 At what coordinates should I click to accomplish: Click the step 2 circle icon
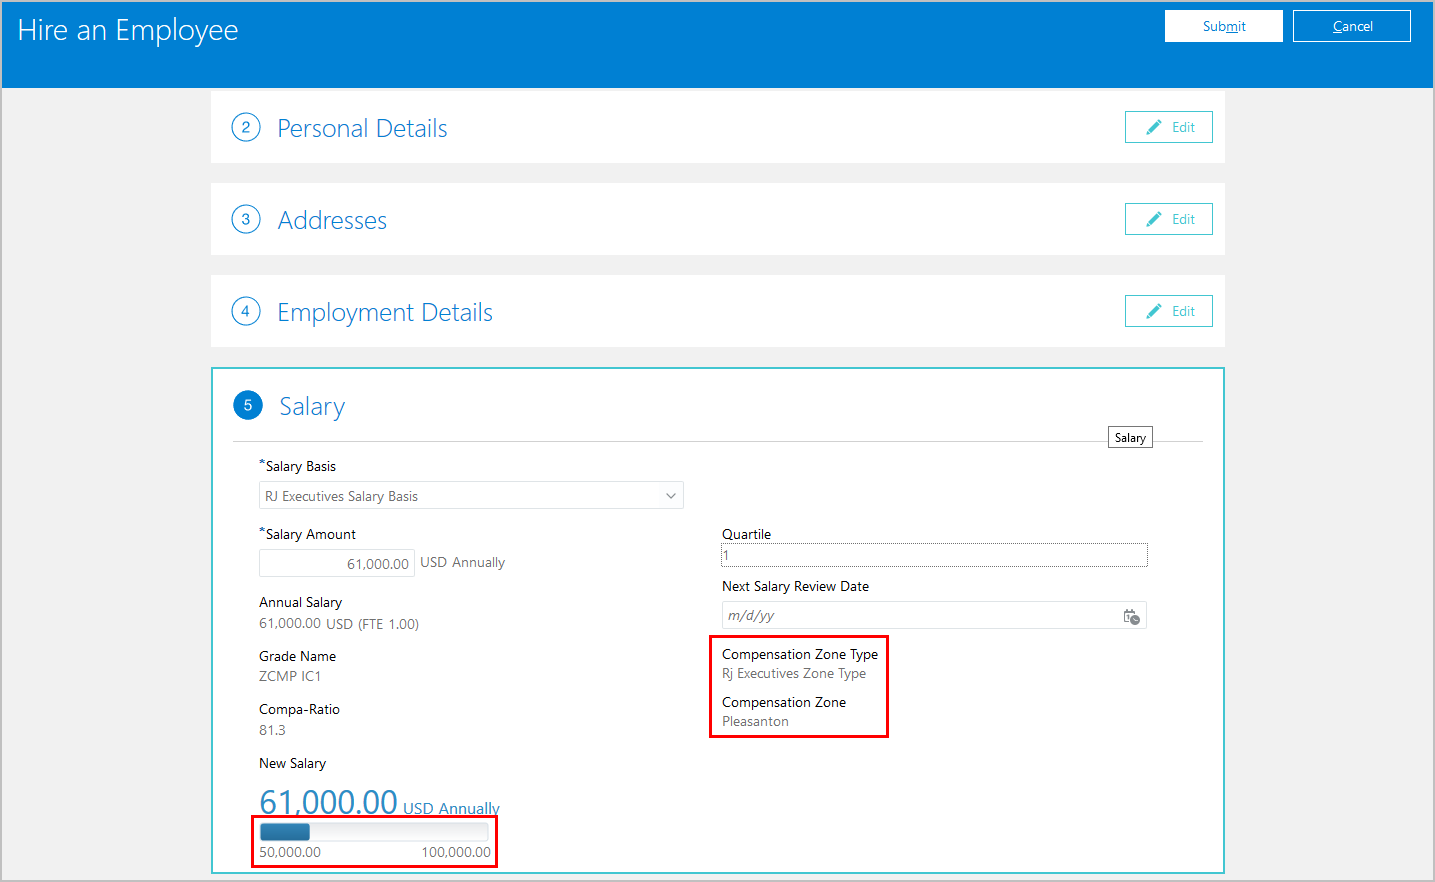(246, 127)
